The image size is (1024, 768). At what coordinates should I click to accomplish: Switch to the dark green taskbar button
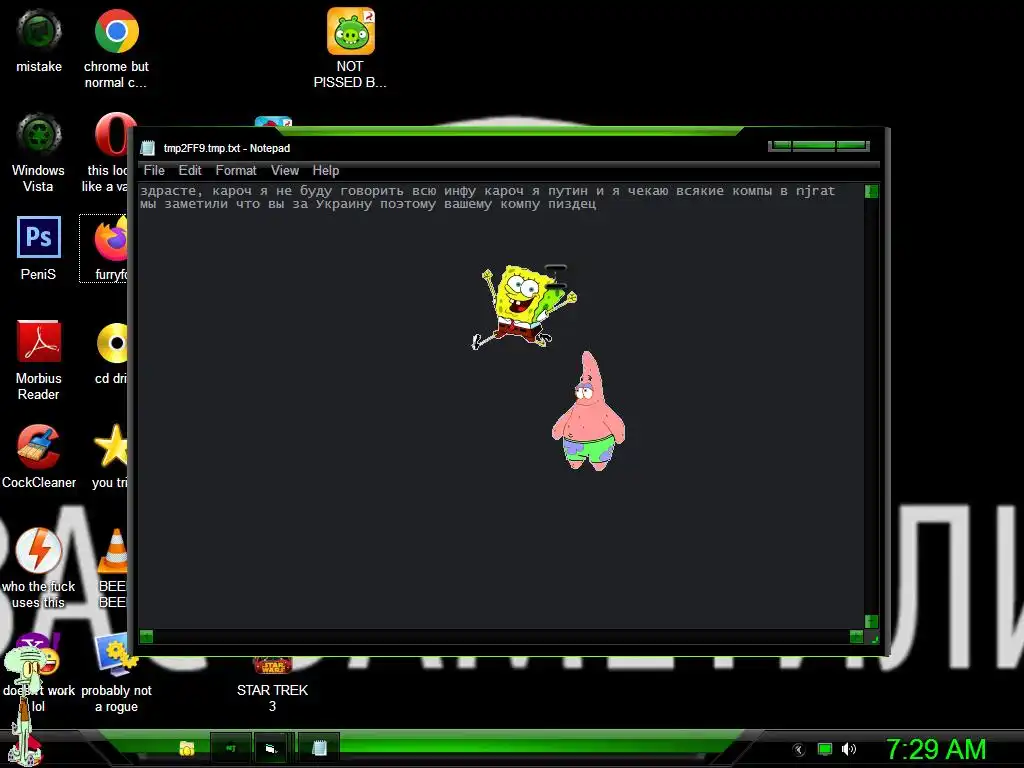(231, 748)
